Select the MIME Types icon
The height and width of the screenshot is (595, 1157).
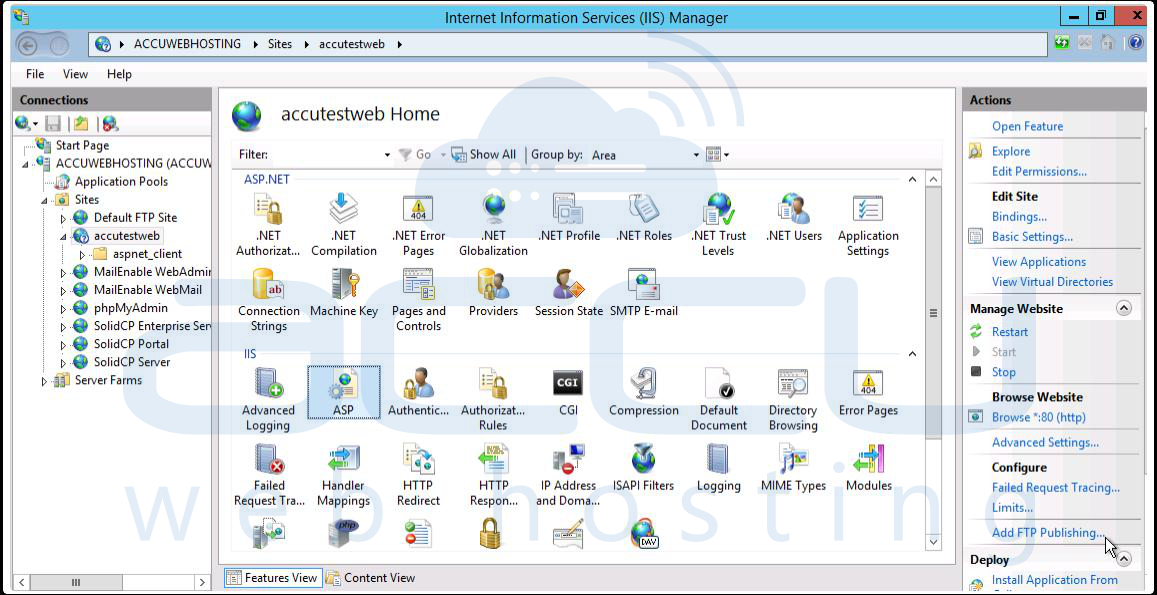point(794,467)
